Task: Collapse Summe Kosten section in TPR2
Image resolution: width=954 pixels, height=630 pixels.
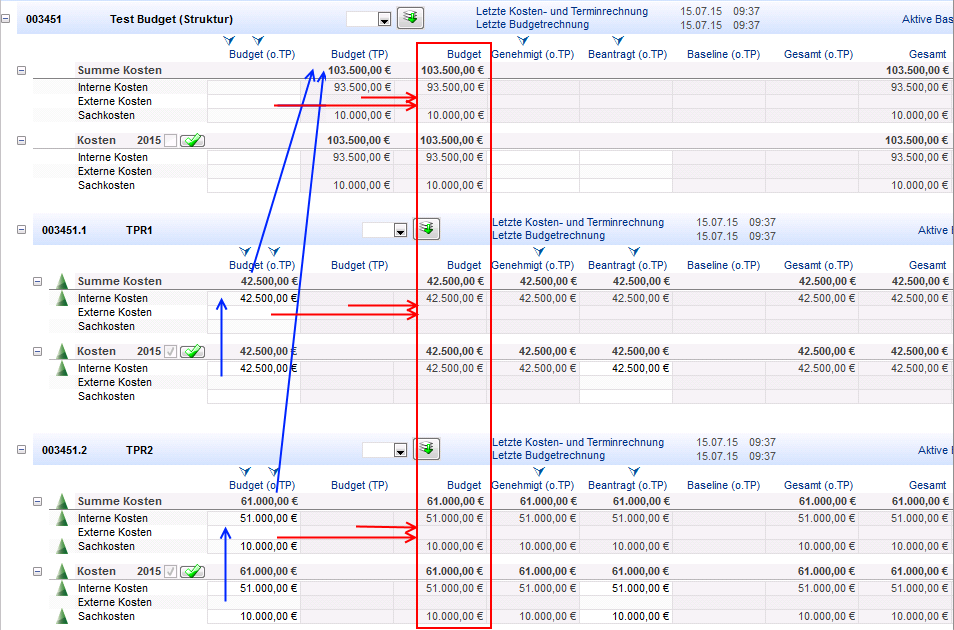Action: tap(37, 502)
